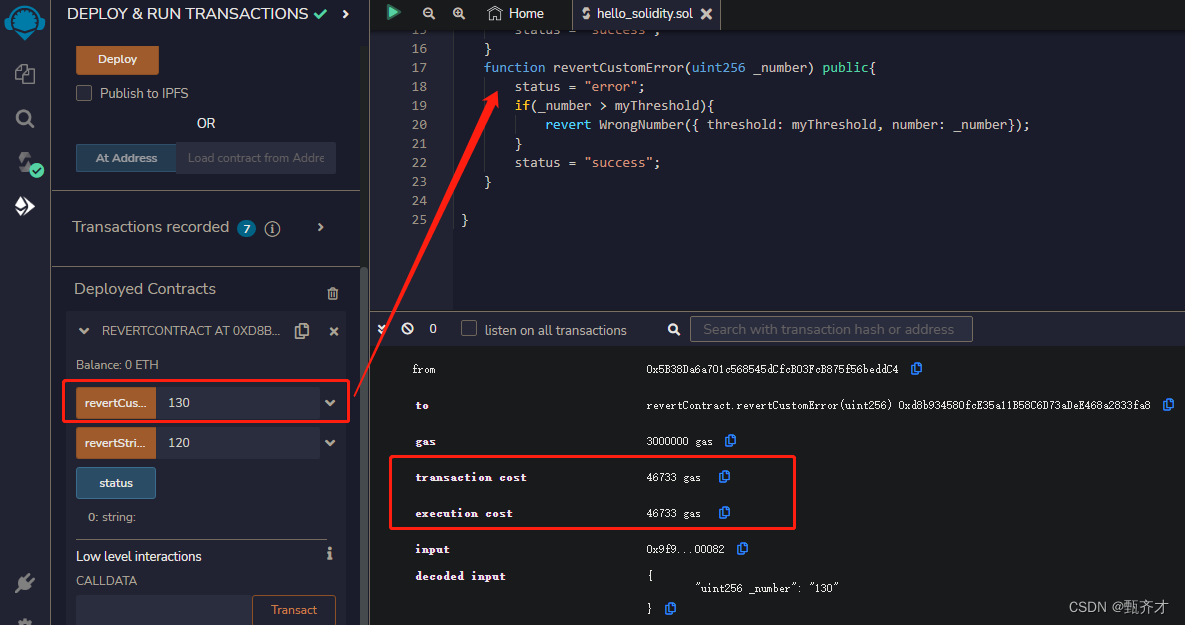Open the Plugin manager sidebar icon
Image resolution: width=1185 pixels, height=625 pixels.
[25, 583]
